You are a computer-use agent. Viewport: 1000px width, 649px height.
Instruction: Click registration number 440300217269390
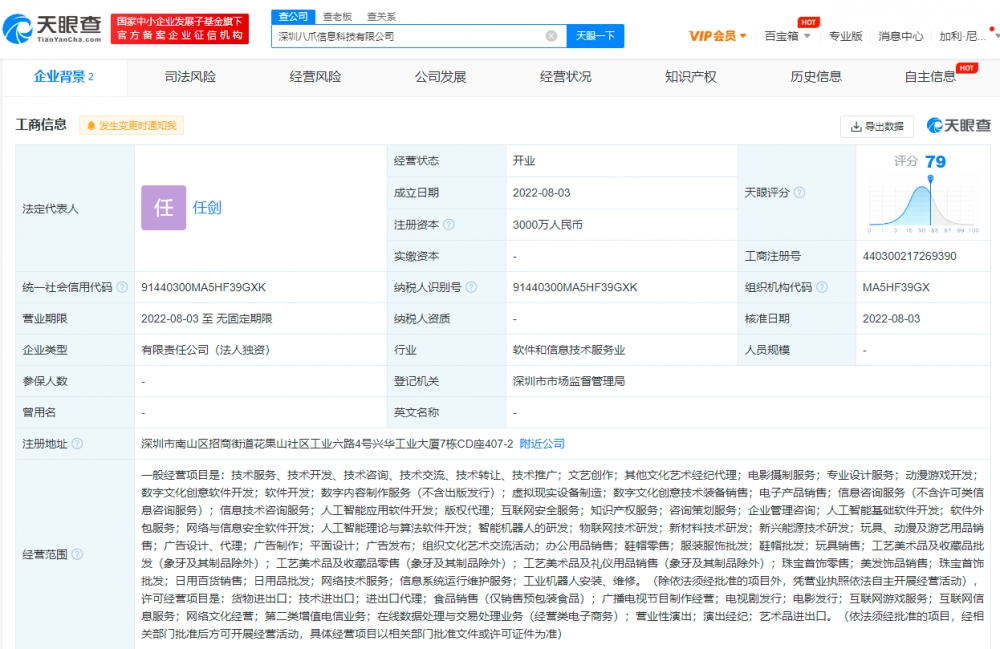pyautogui.click(x=909, y=256)
